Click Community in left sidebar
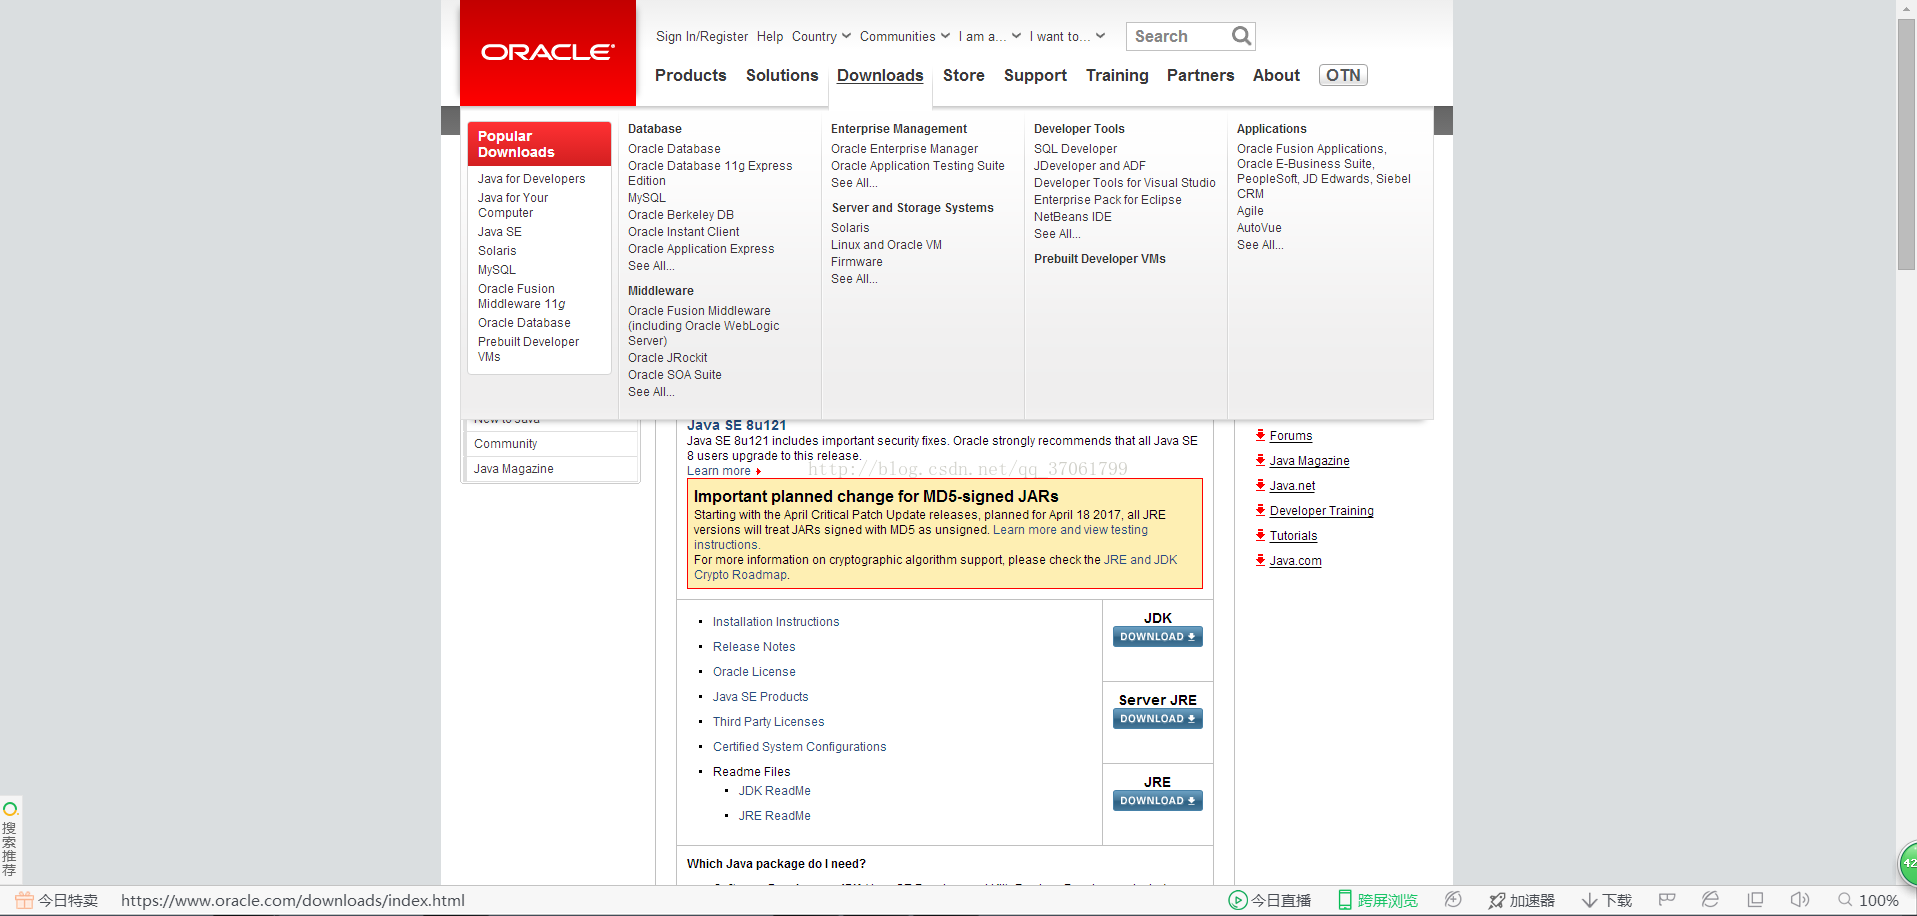This screenshot has height=916, width=1917. tap(506, 444)
